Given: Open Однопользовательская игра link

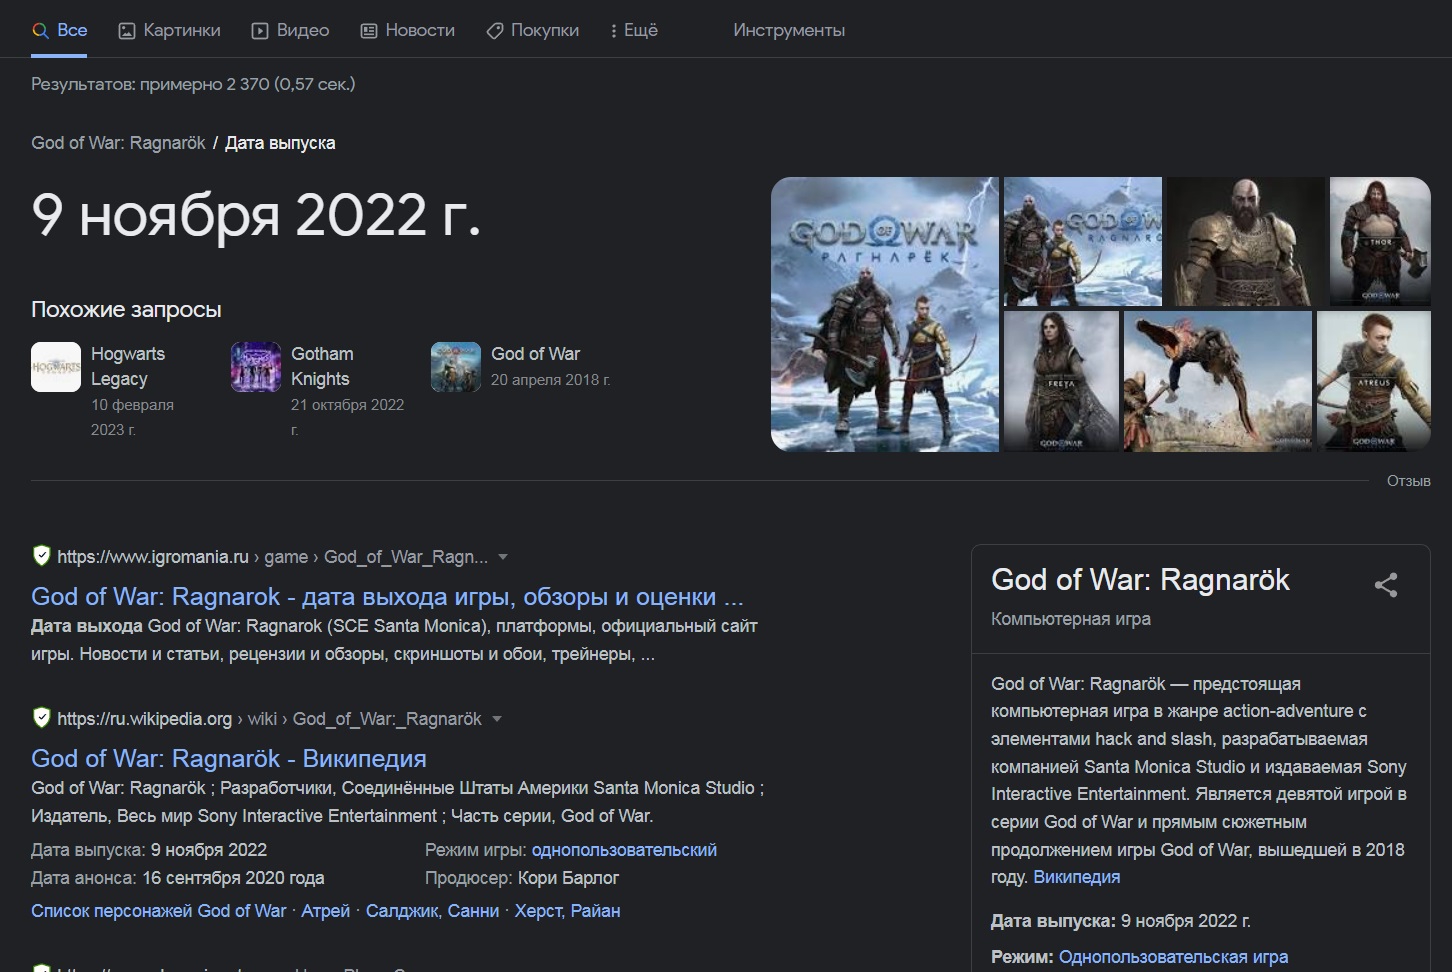Looking at the screenshot, I should coord(1173,957).
